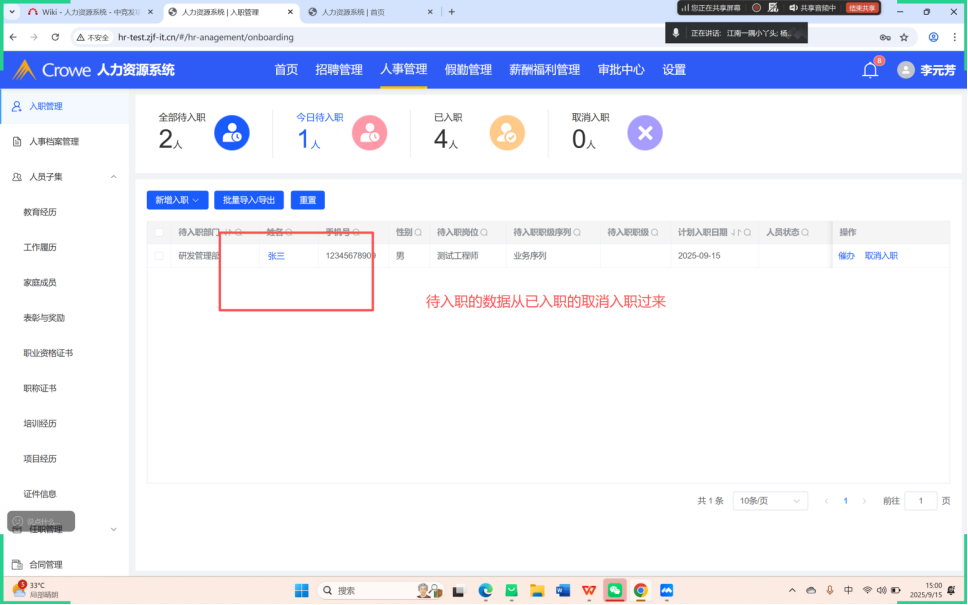Switch to the 招聘管理 top menu
The width and height of the screenshot is (968, 605).
coord(339,70)
